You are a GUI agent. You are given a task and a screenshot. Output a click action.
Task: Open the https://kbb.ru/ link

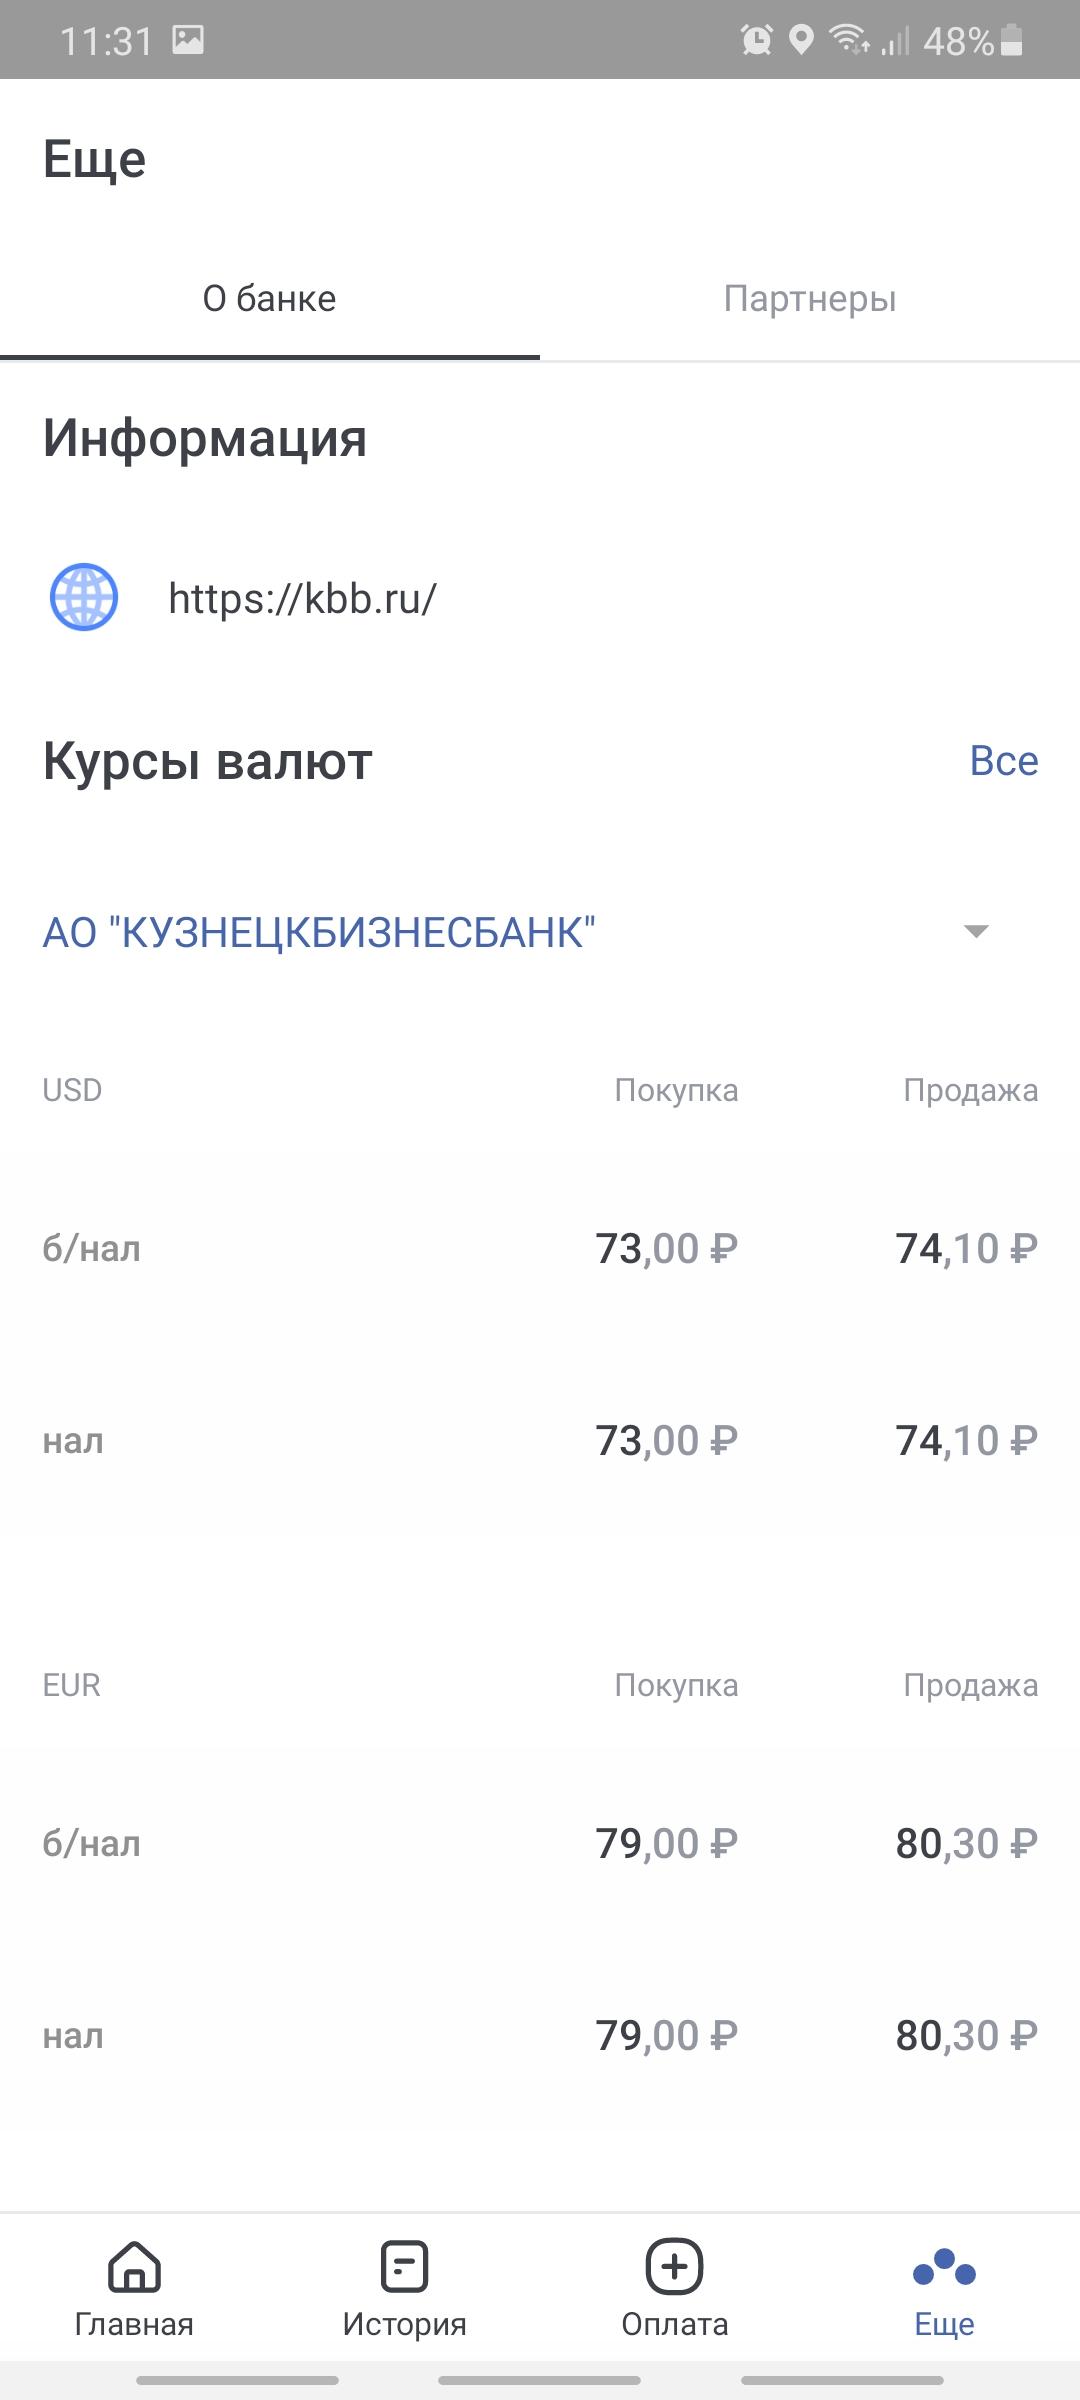[x=302, y=599]
